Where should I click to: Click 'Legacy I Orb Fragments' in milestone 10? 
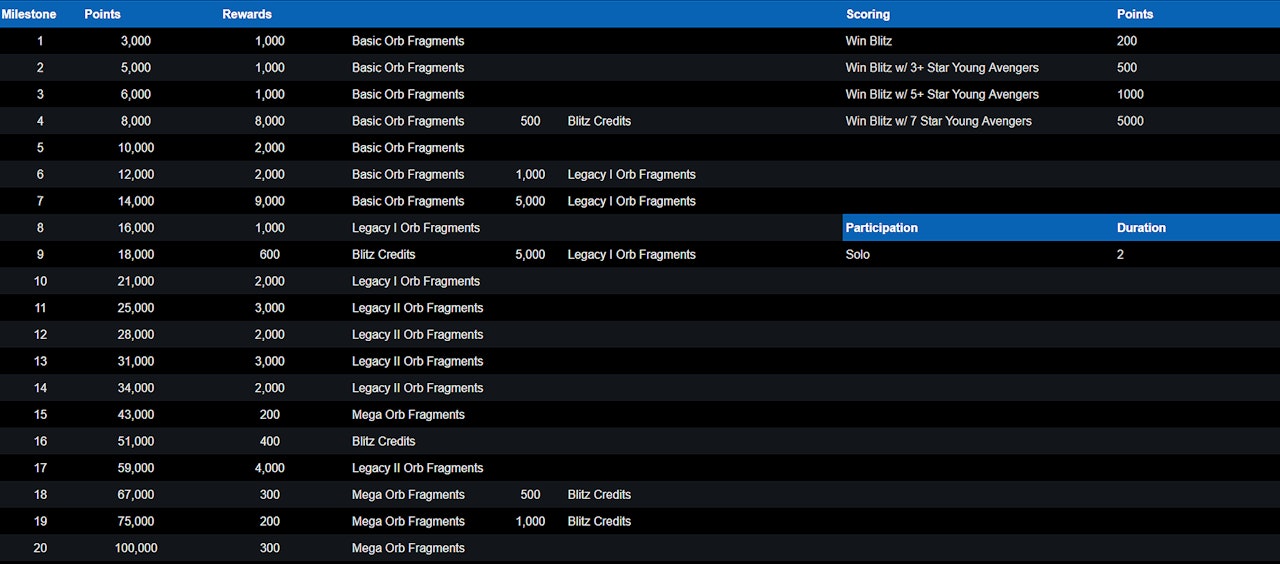pyautogui.click(x=416, y=281)
